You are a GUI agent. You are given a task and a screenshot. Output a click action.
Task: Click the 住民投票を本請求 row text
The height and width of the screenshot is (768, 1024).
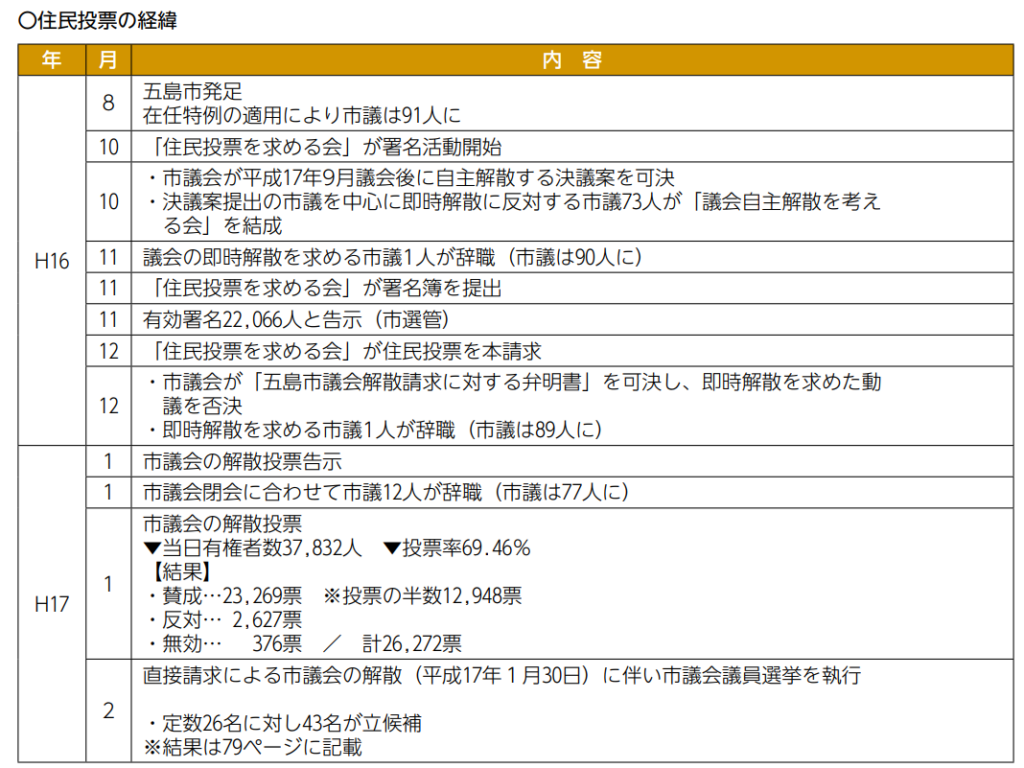342,351
